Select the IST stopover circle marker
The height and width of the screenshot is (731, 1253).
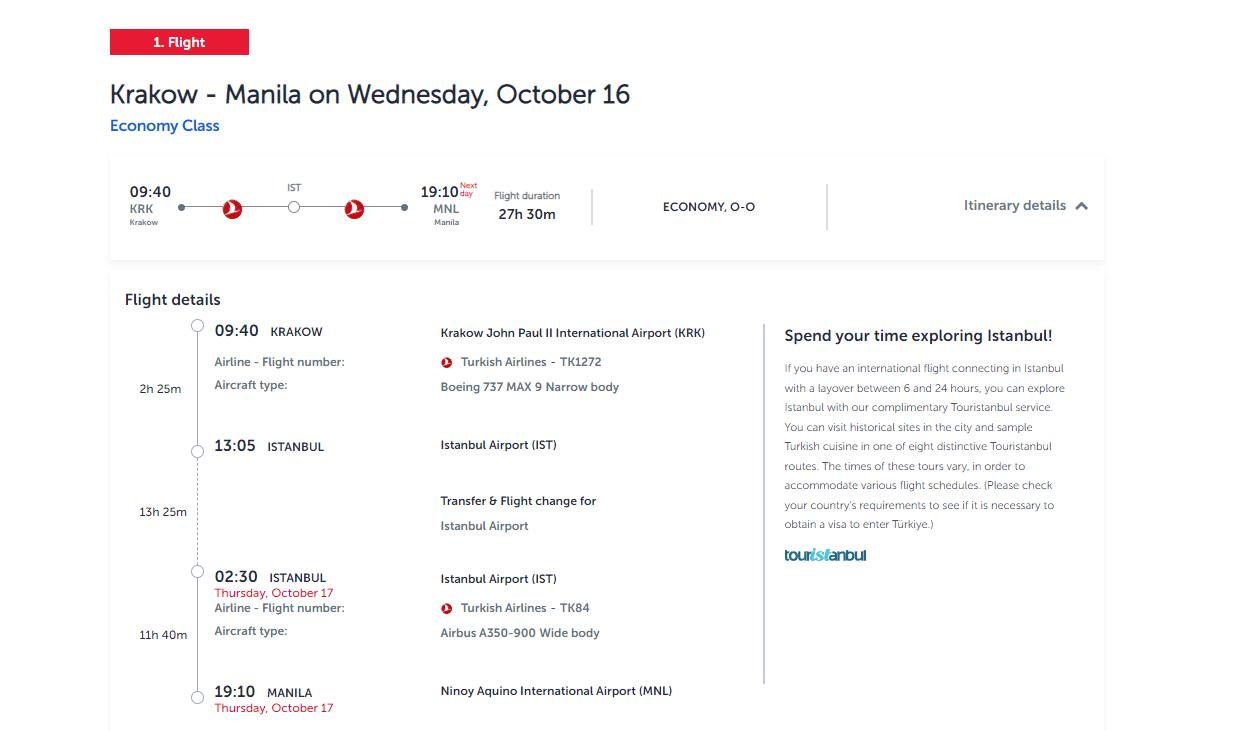coord(294,208)
